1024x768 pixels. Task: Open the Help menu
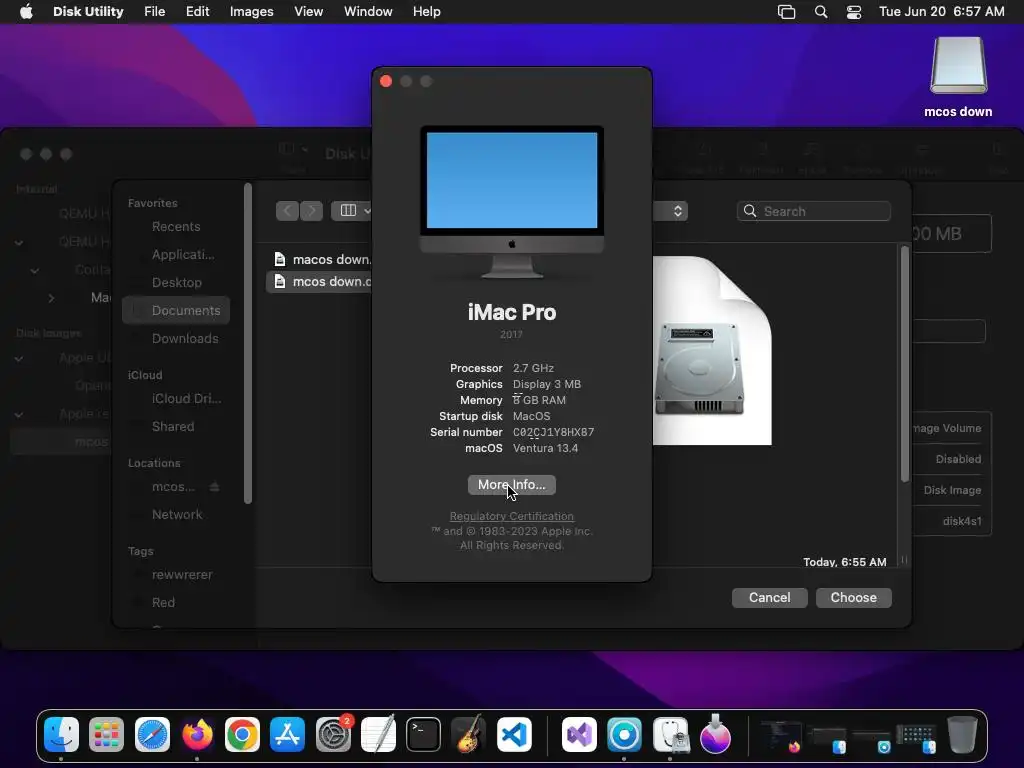pyautogui.click(x=426, y=12)
